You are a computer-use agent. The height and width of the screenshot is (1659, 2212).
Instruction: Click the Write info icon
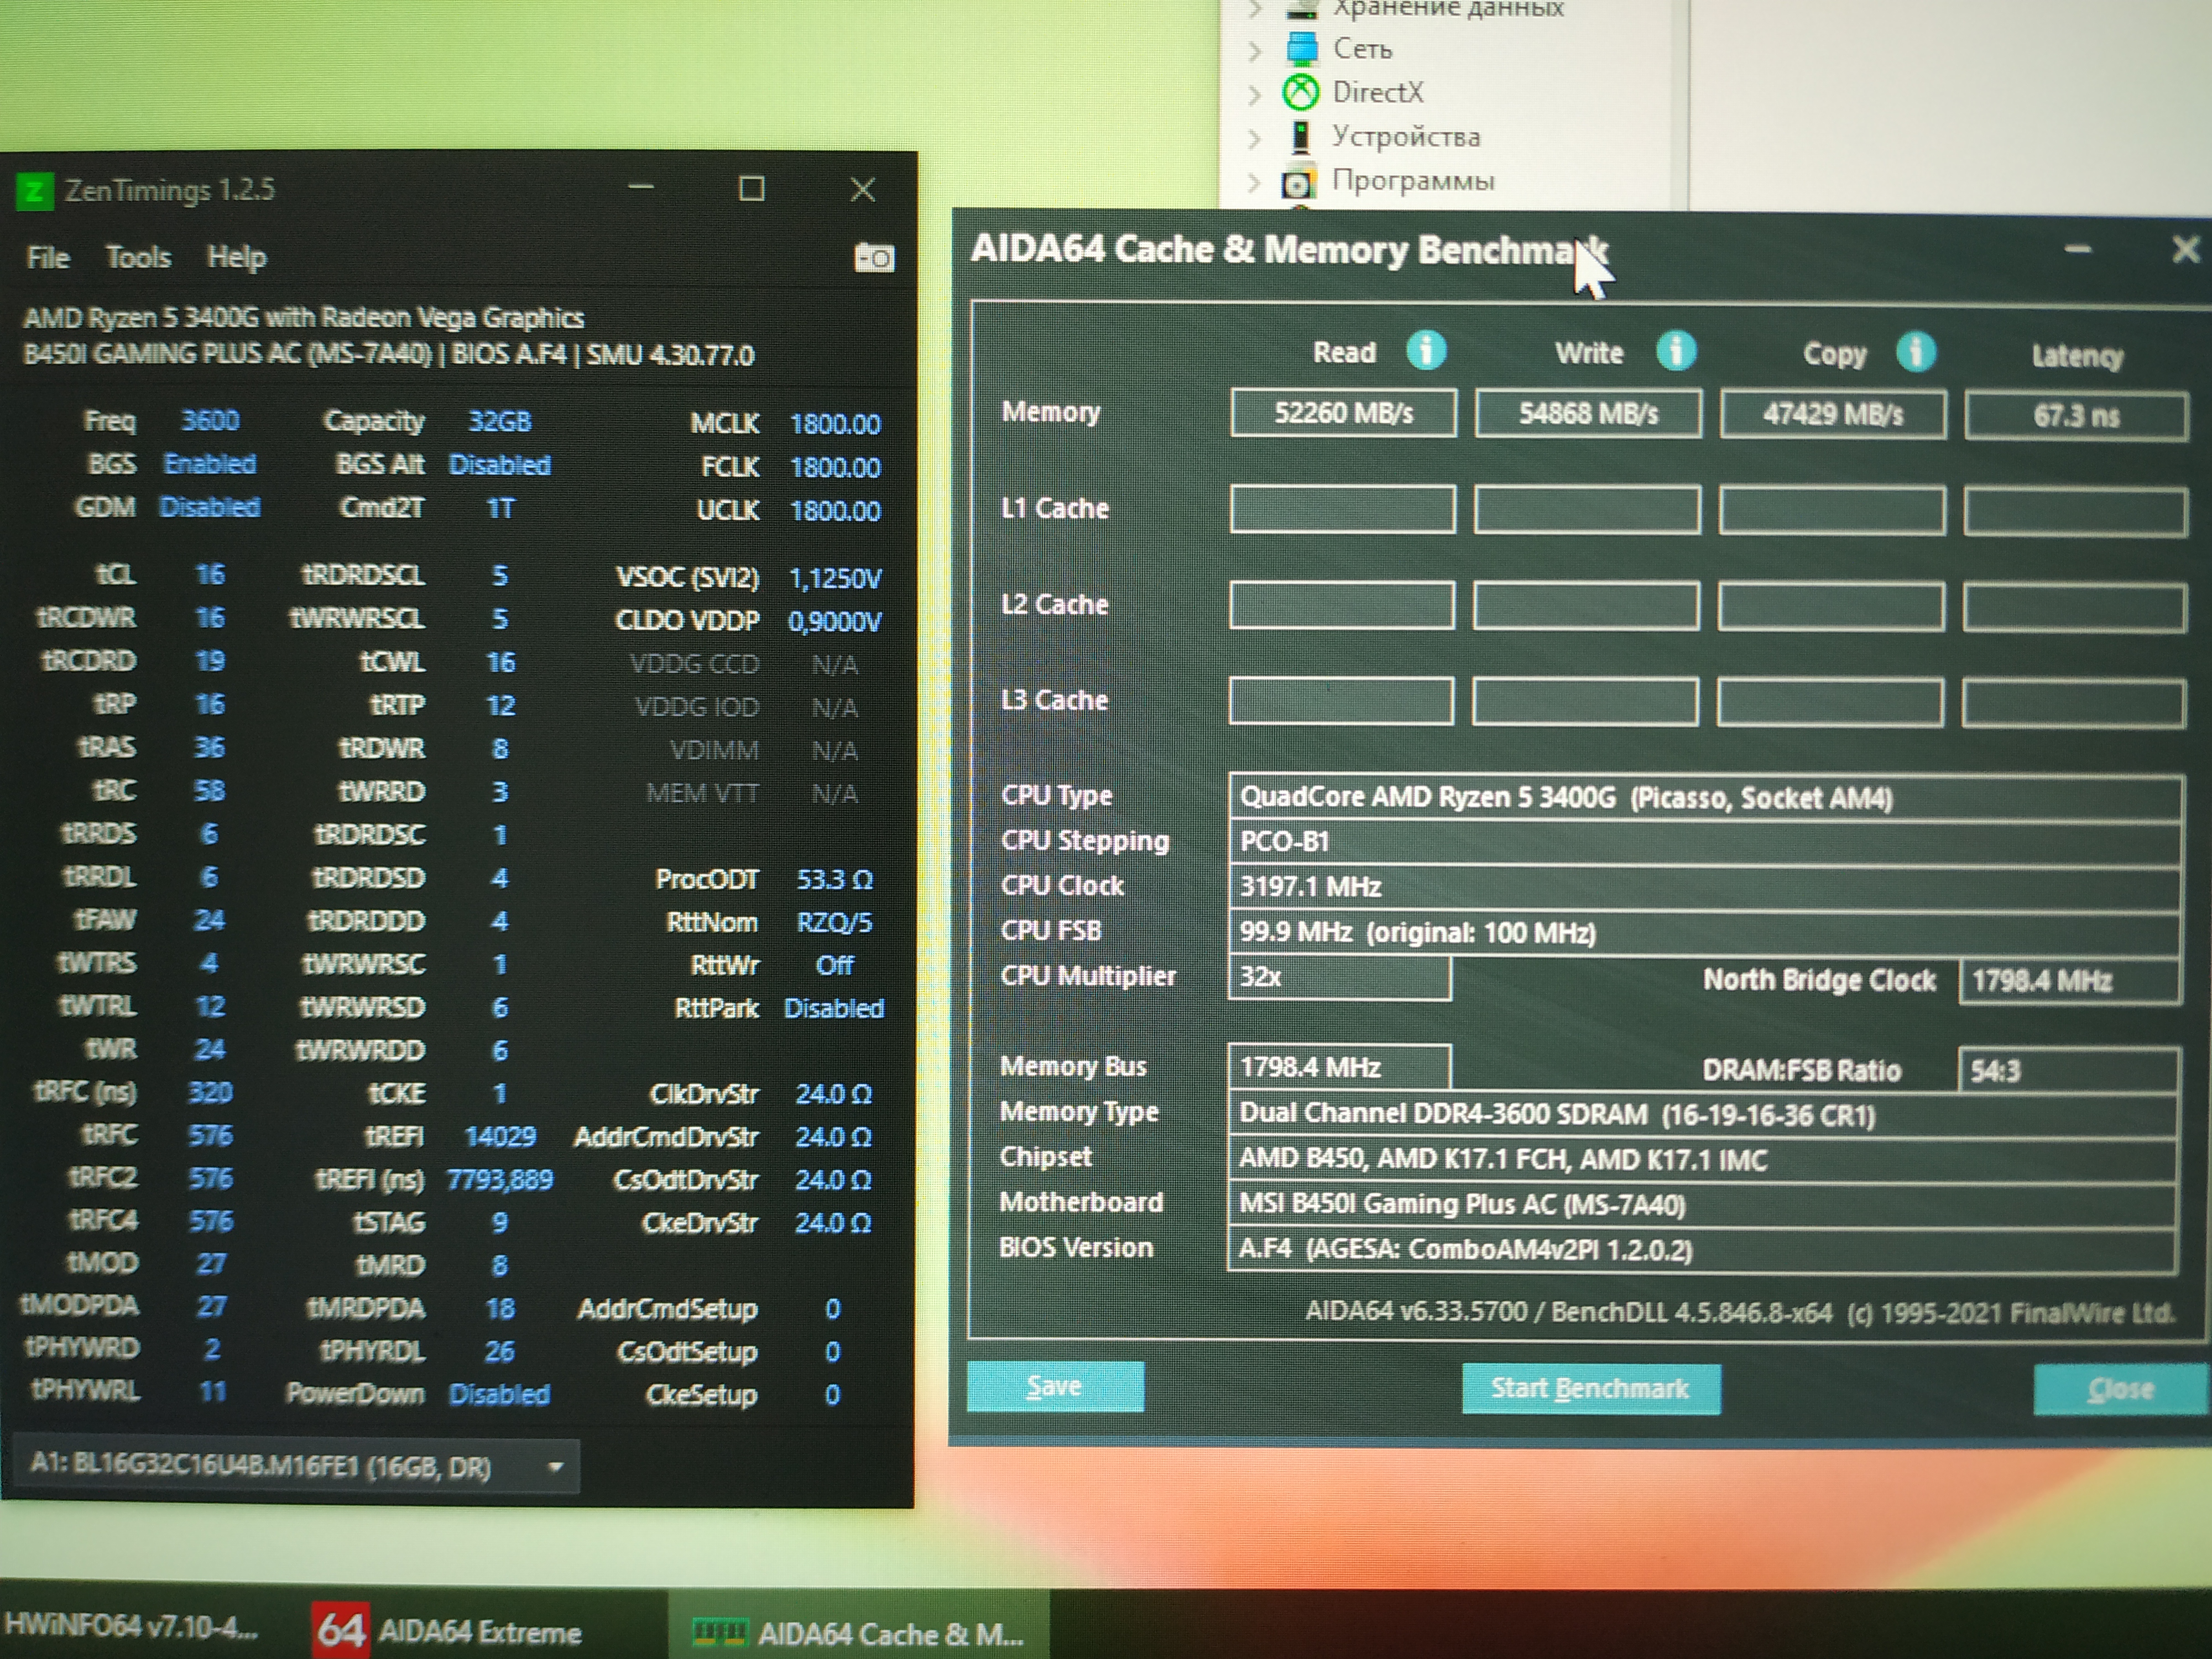[1676, 351]
